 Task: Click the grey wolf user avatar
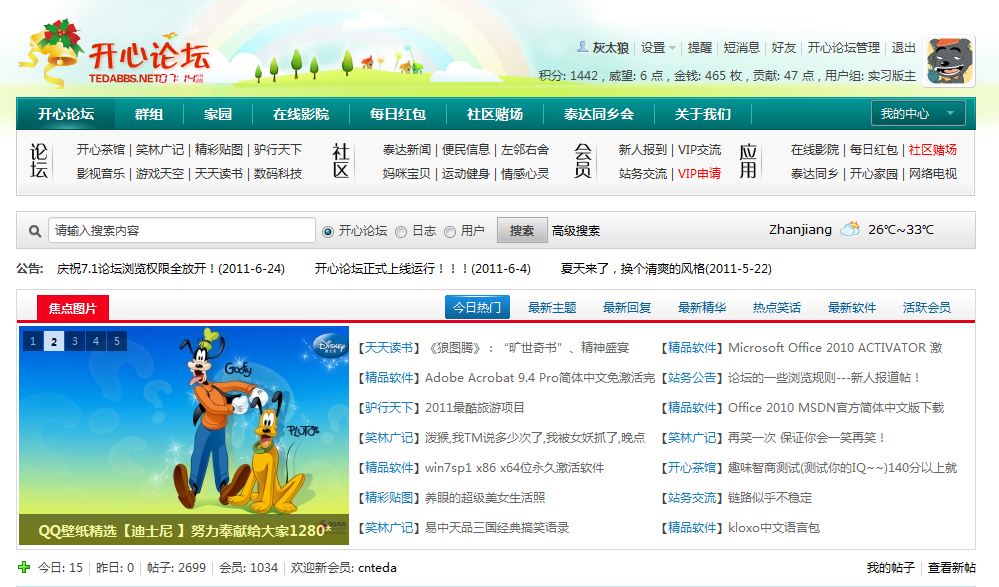click(x=949, y=61)
